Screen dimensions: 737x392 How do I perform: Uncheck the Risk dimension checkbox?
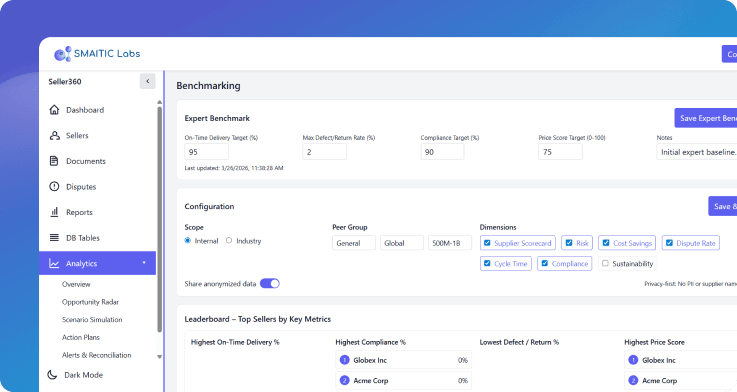point(569,243)
